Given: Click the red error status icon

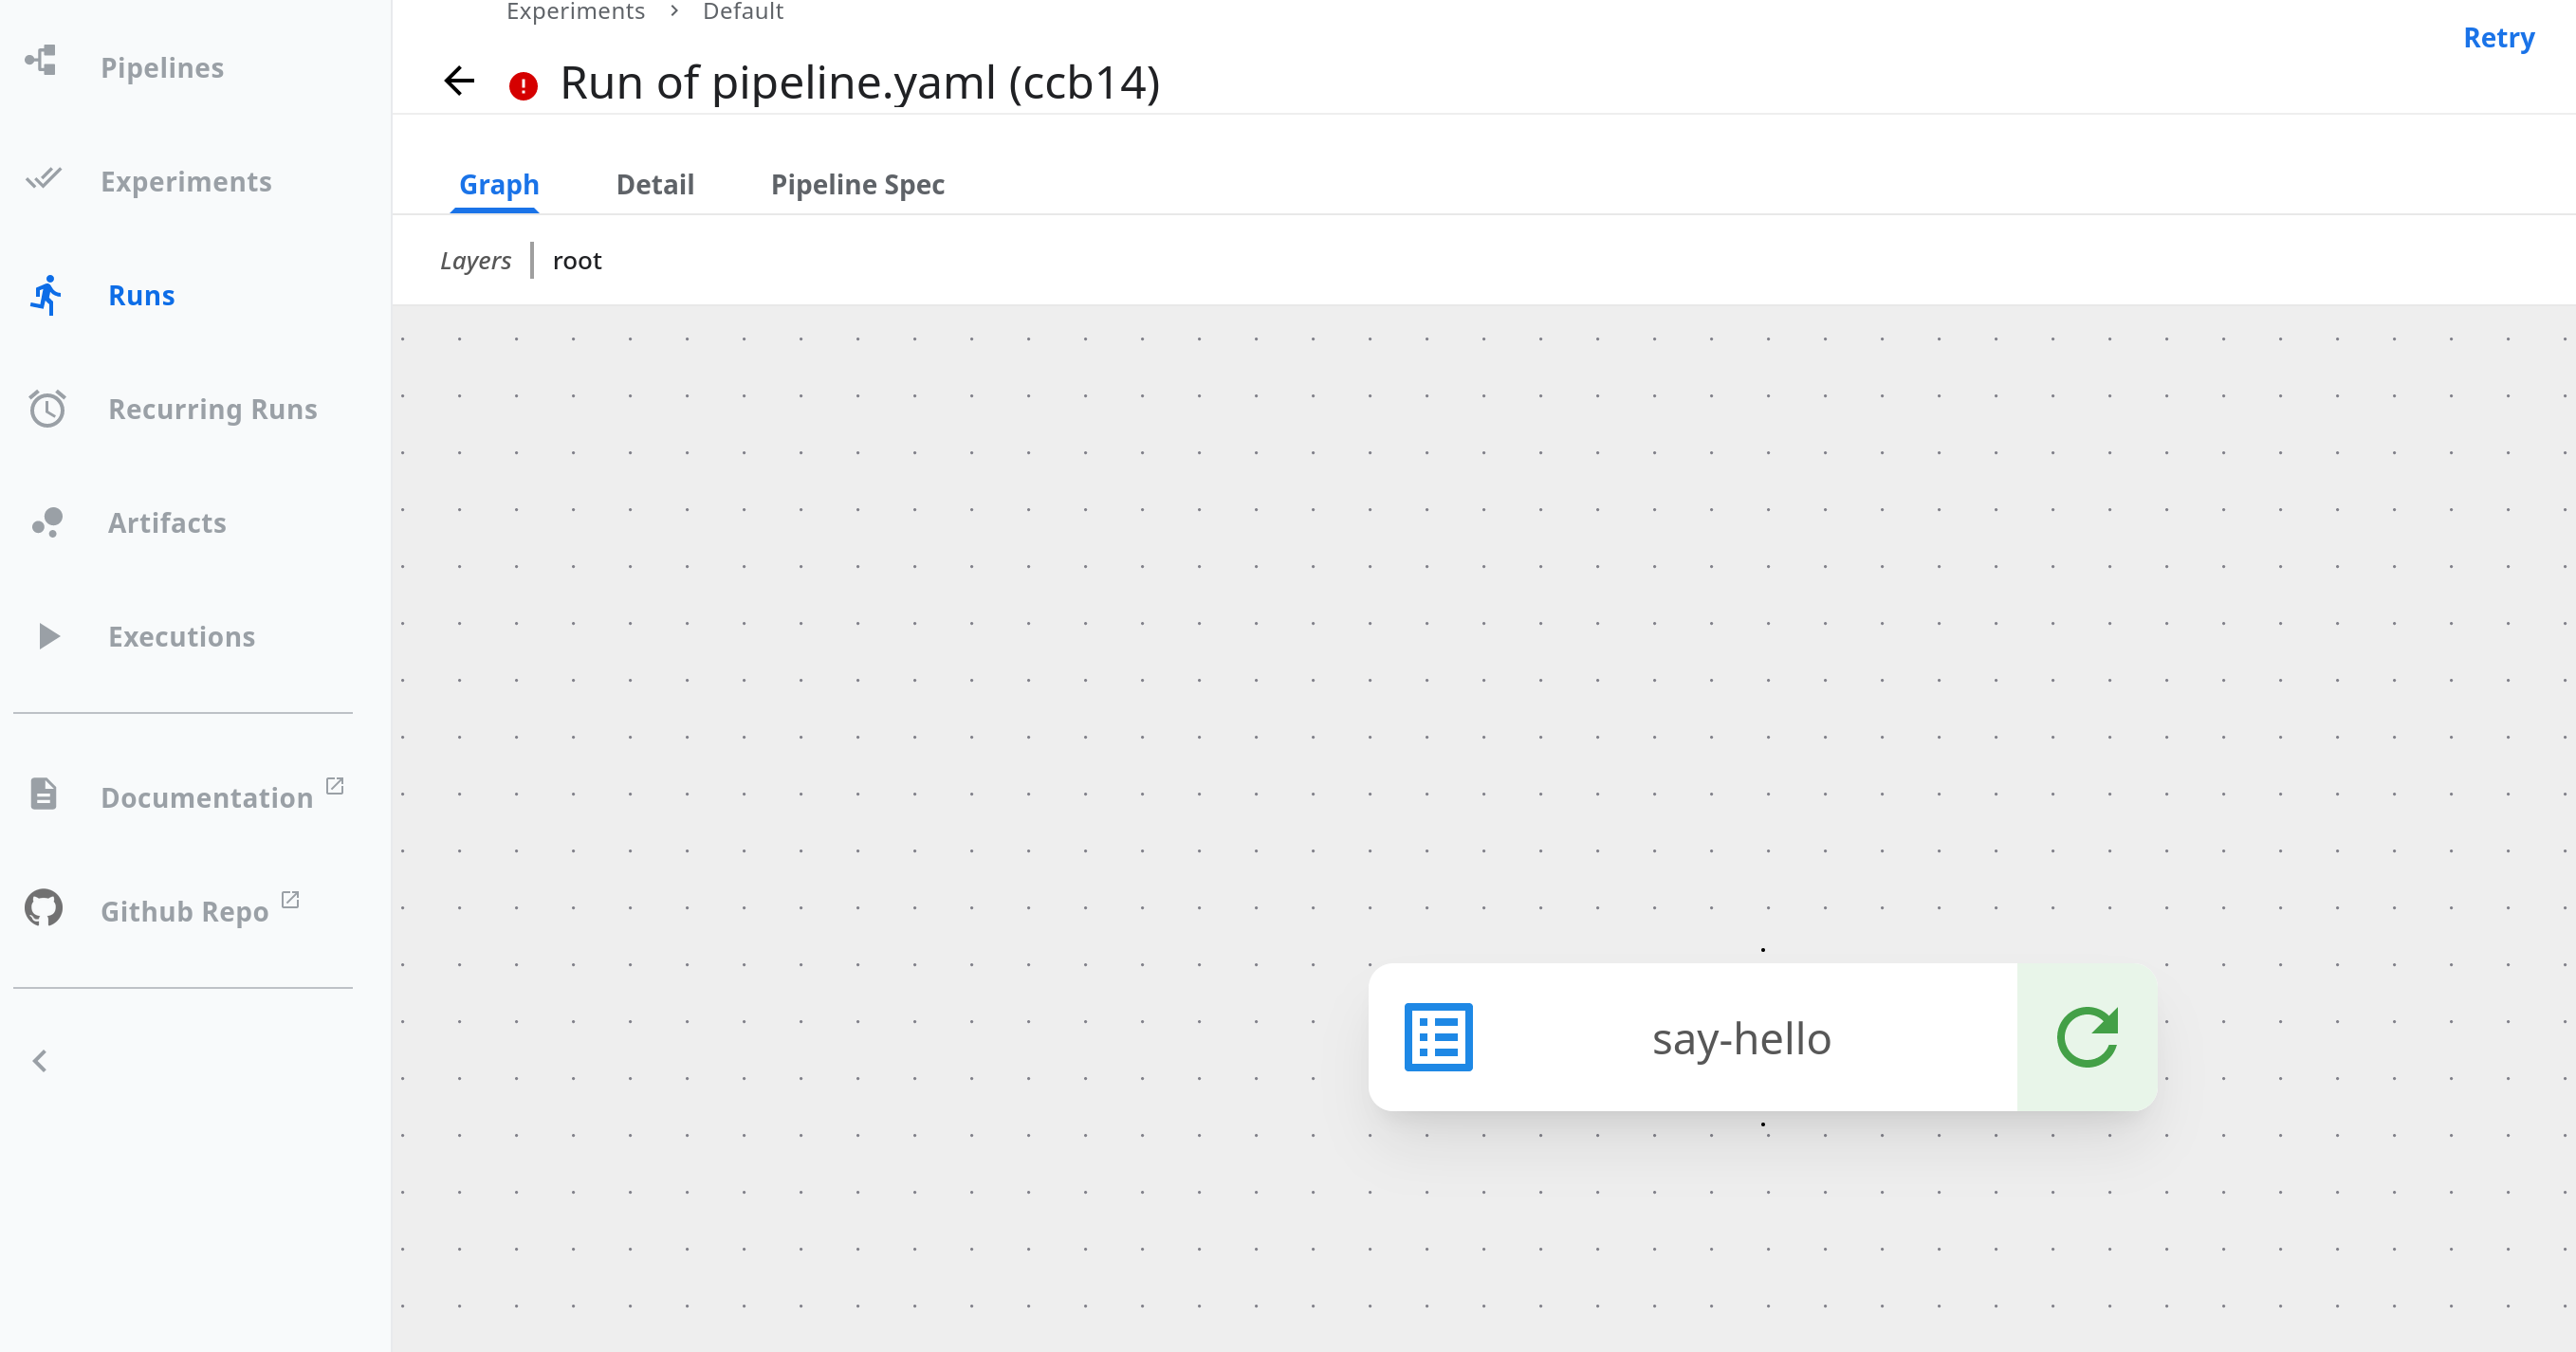Looking at the screenshot, I should 523,86.
